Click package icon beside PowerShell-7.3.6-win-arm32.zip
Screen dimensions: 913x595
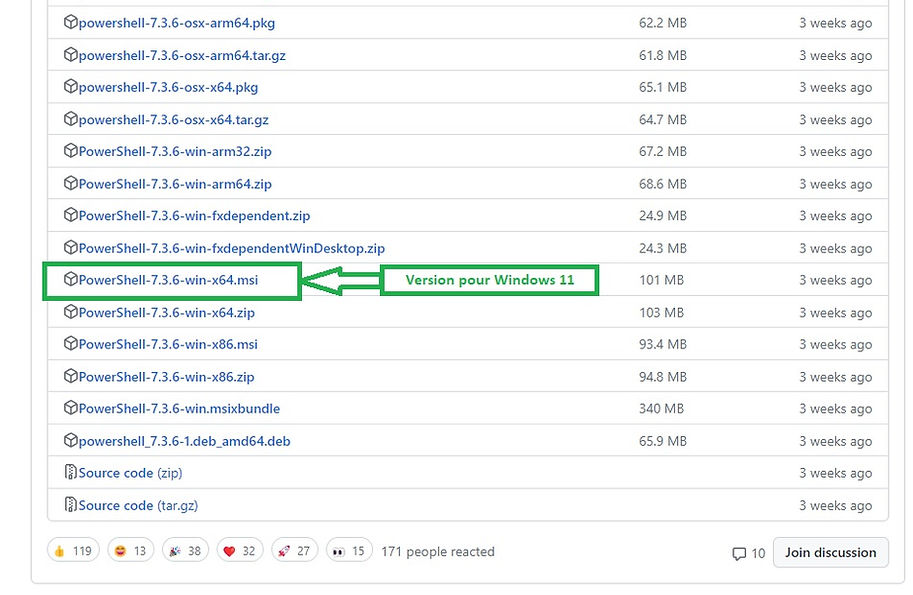70,151
